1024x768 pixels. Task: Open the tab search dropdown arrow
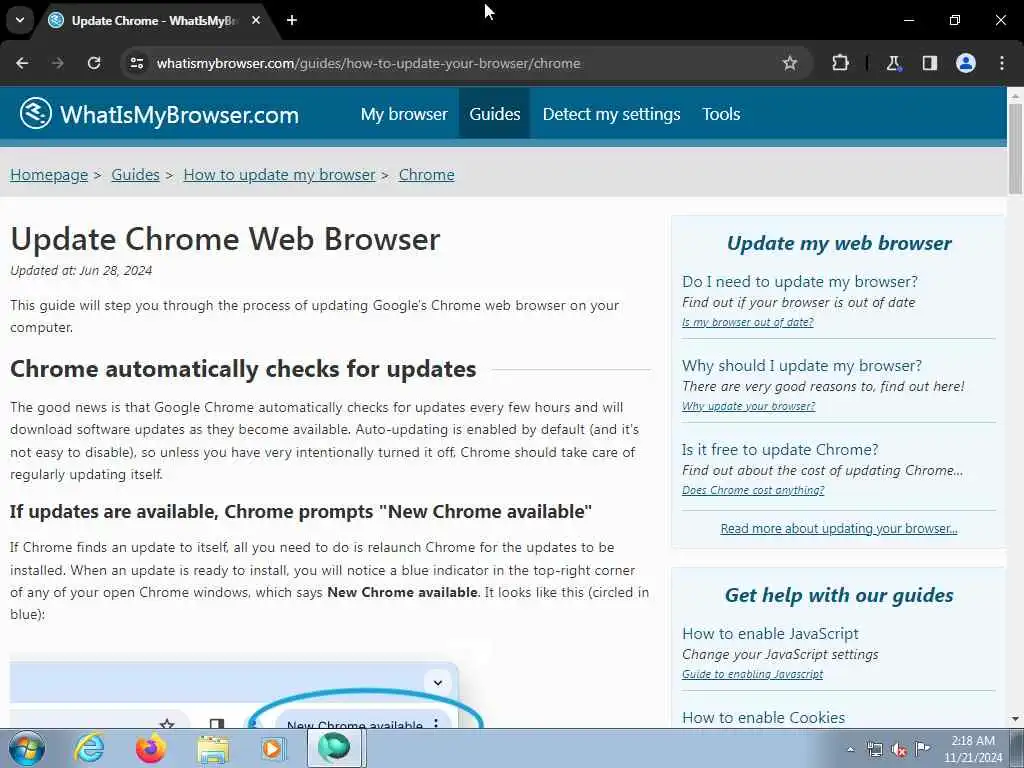click(x=20, y=20)
